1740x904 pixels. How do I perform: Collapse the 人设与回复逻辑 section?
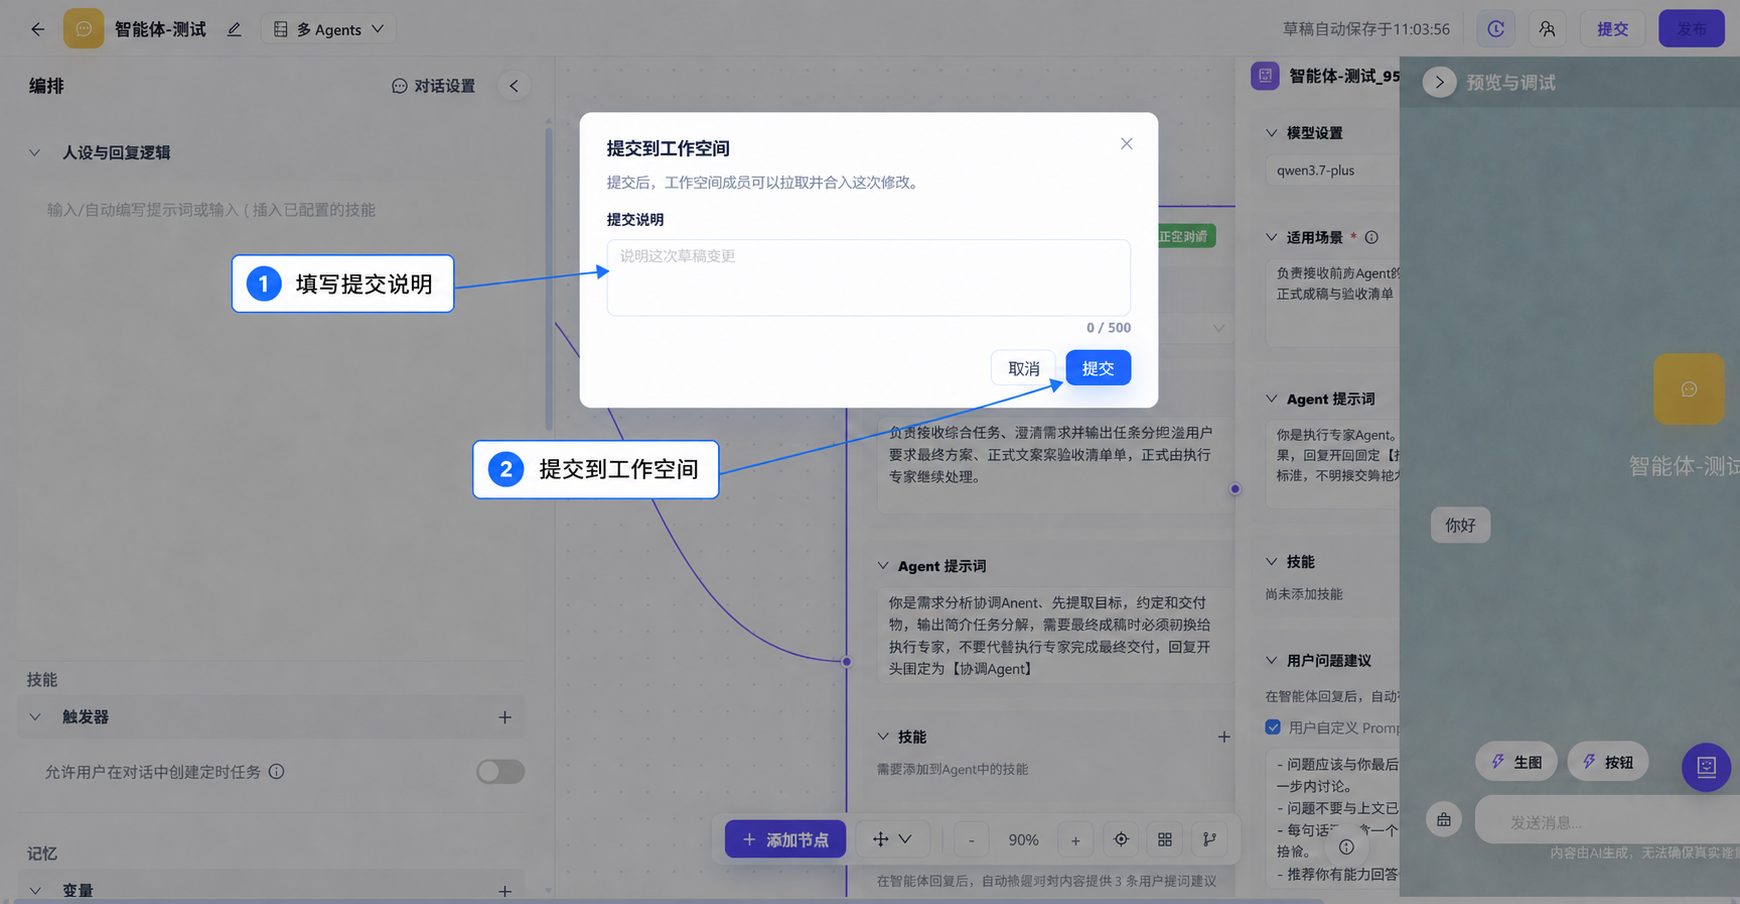tap(35, 153)
